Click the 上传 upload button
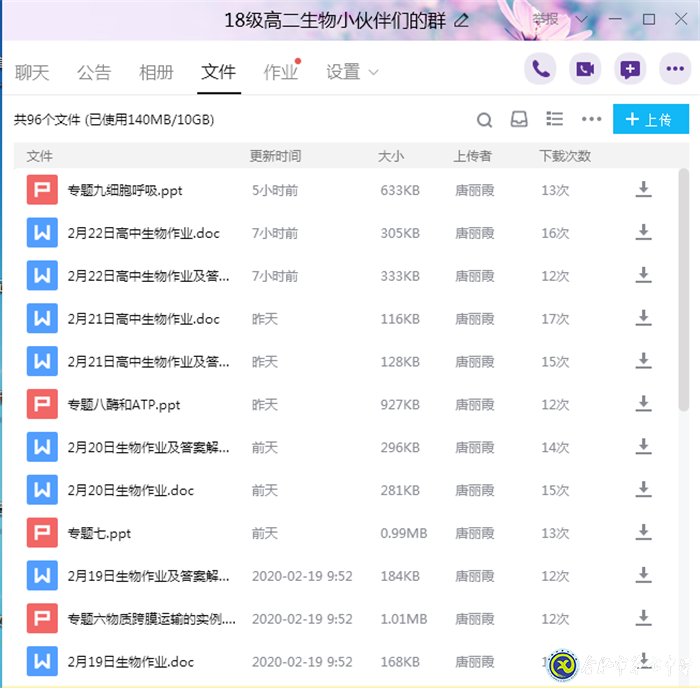The width and height of the screenshot is (700, 688). pos(650,120)
